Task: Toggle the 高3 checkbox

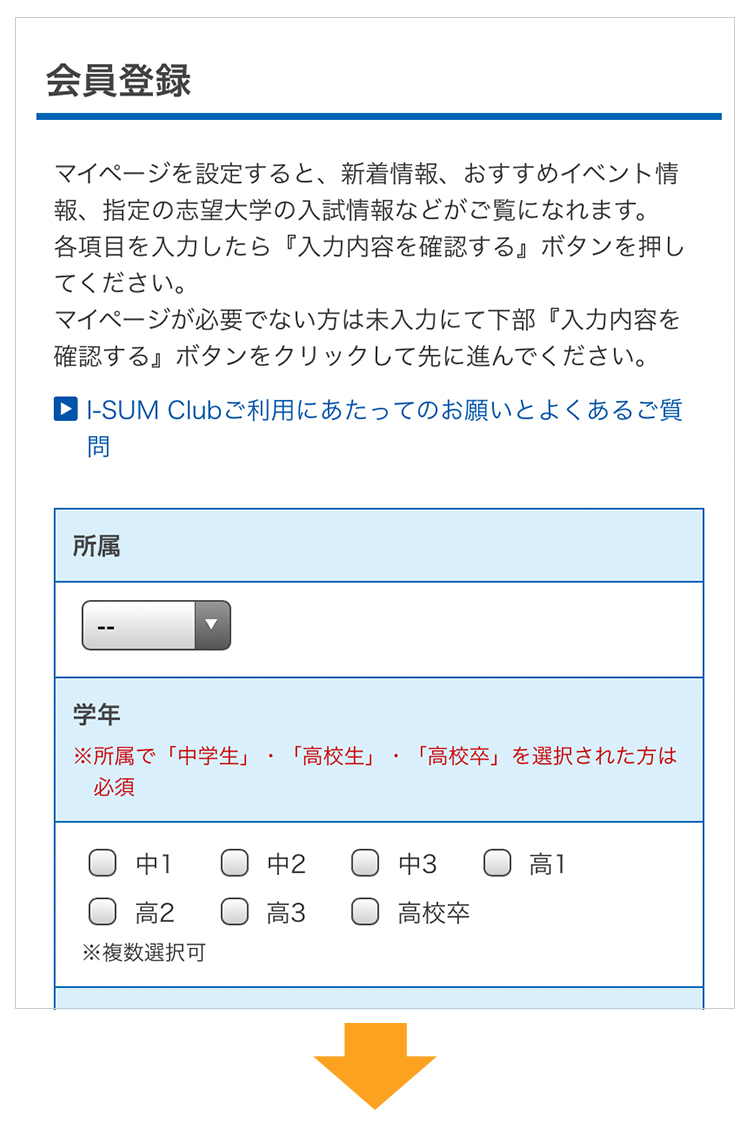Action: point(235,912)
